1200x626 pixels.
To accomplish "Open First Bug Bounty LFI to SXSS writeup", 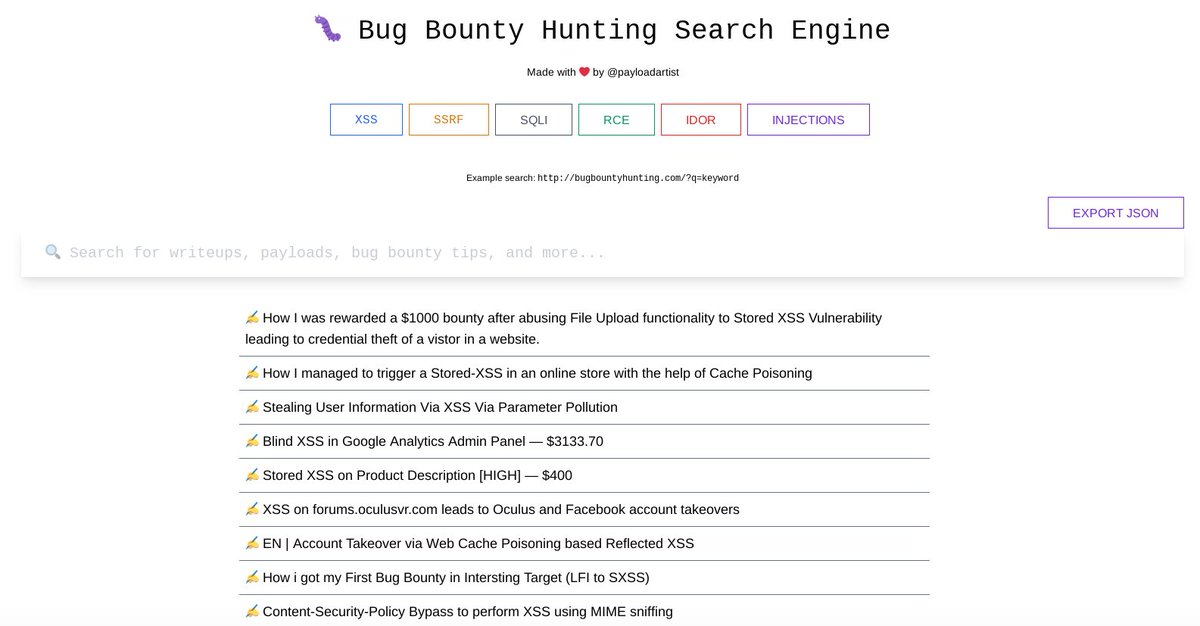I will [x=456, y=577].
